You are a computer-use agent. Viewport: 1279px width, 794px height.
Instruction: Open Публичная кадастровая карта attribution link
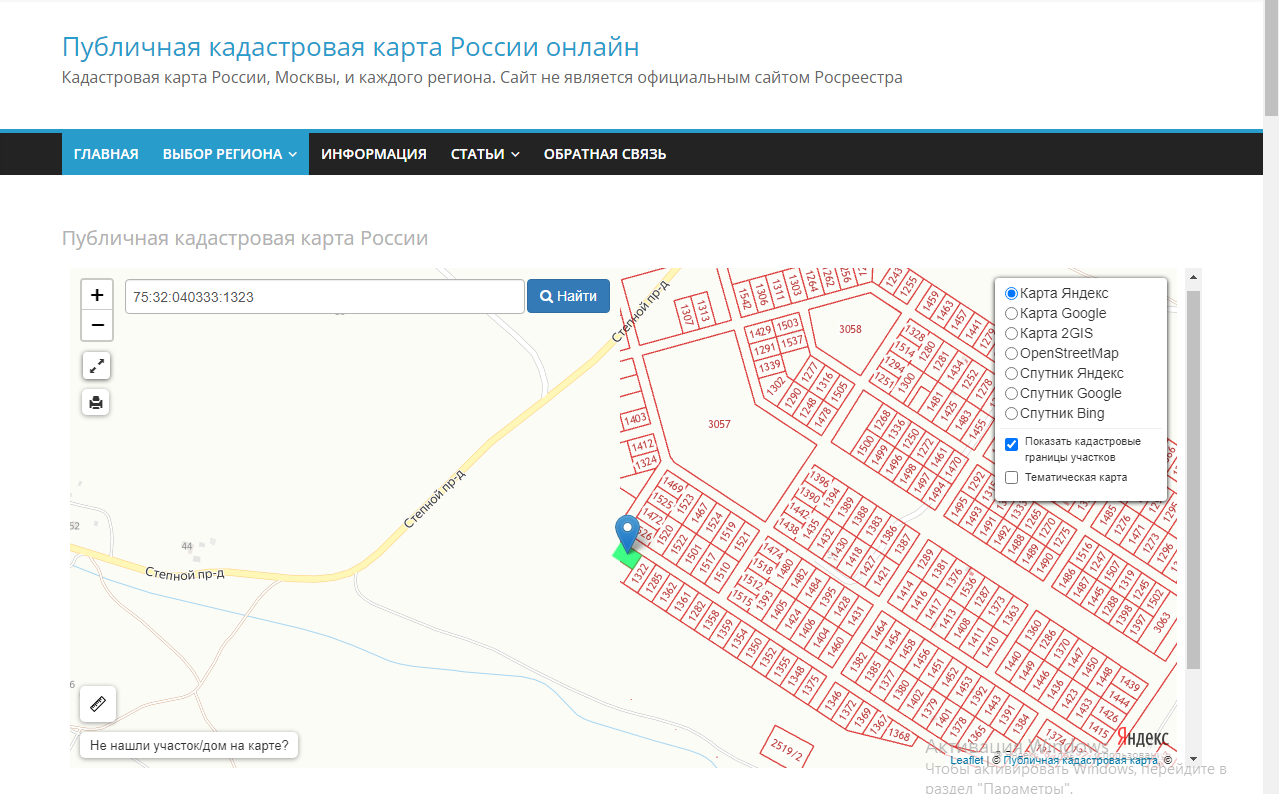tap(1080, 760)
